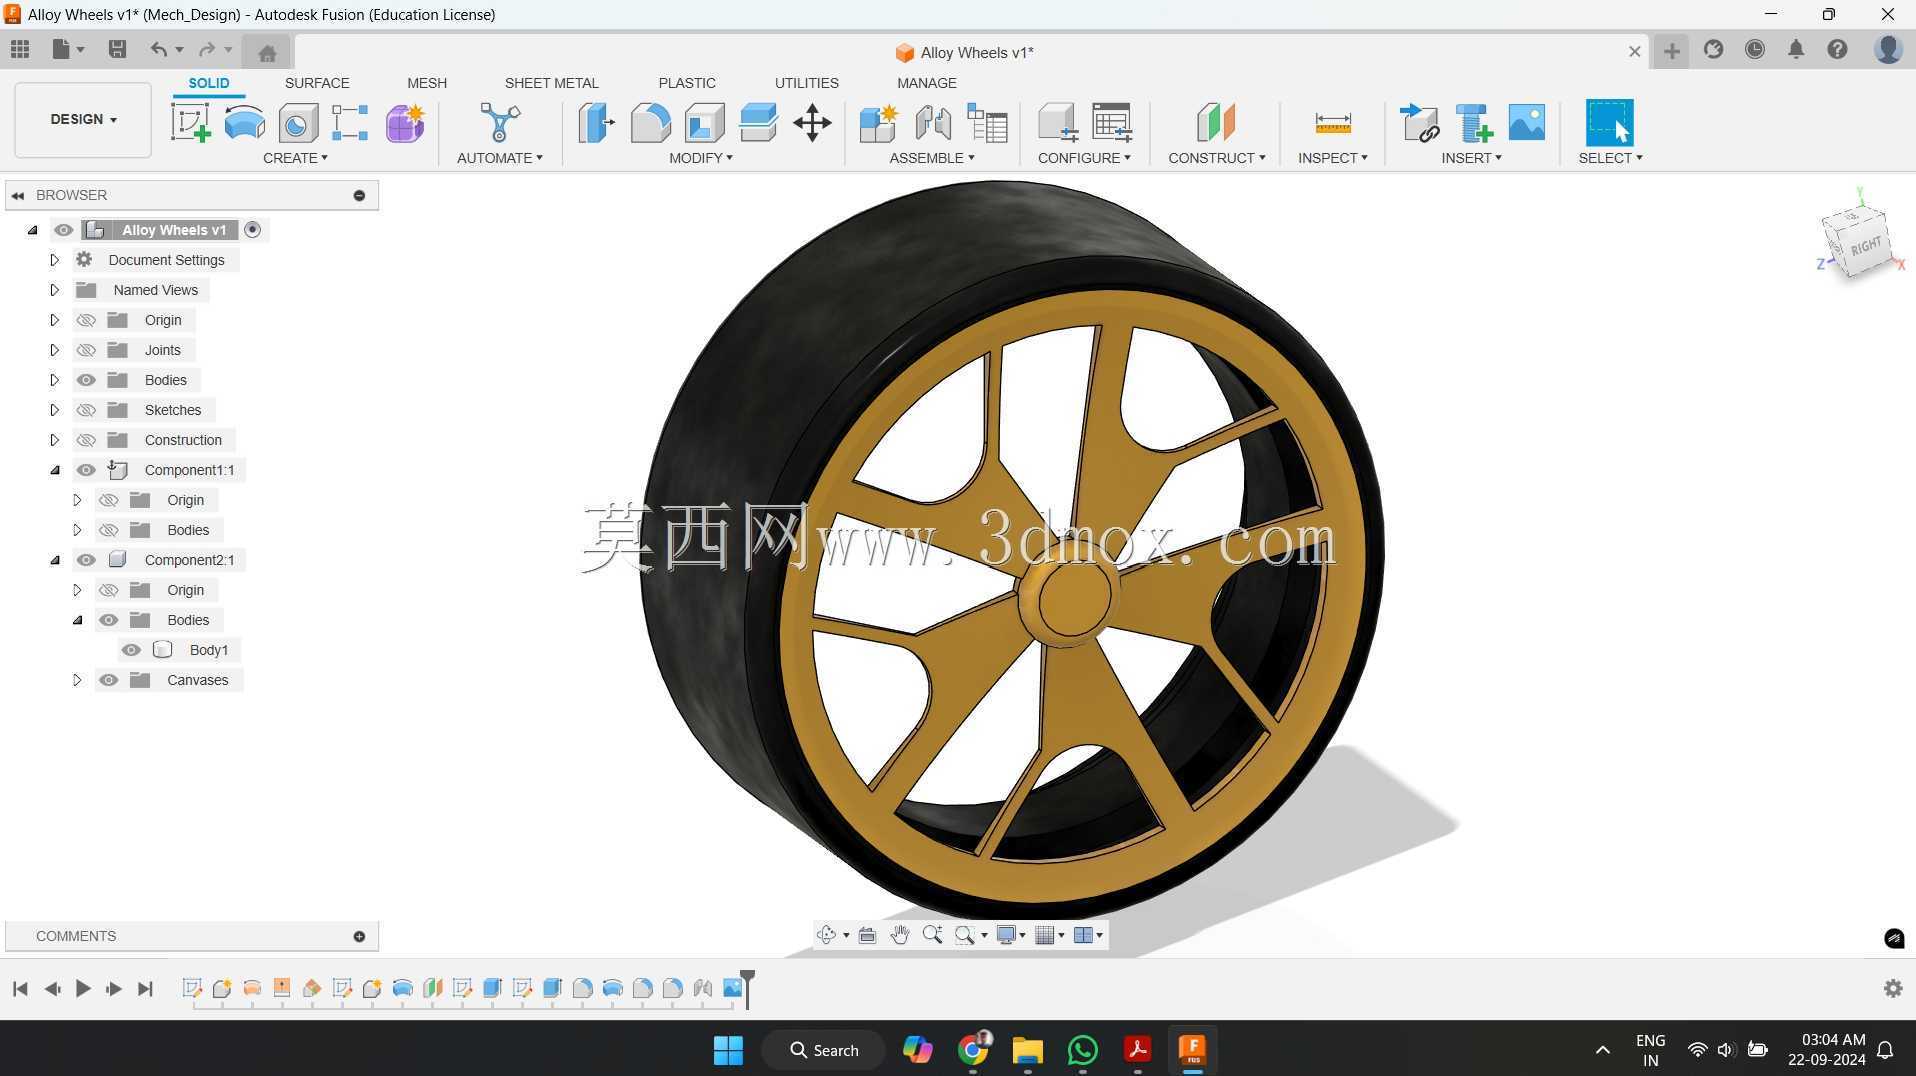Click the Save icon
This screenshot has width=1916, height=1076.
pos(117,49)
